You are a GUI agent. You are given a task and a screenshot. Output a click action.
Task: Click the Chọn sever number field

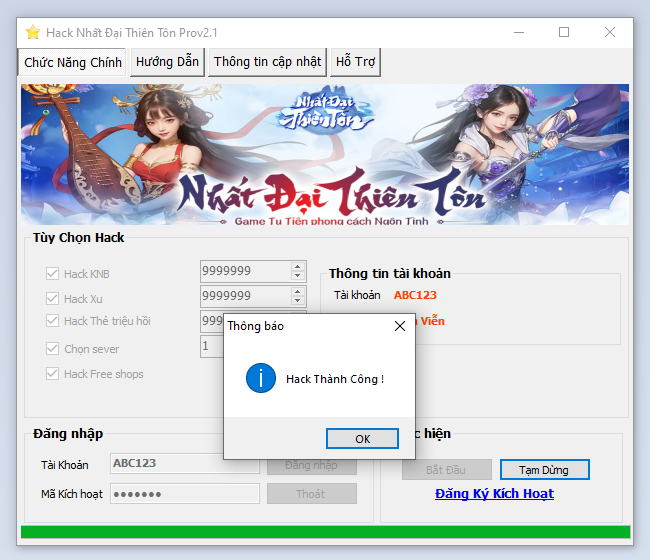pyautogui.click(x=212, y=347)
